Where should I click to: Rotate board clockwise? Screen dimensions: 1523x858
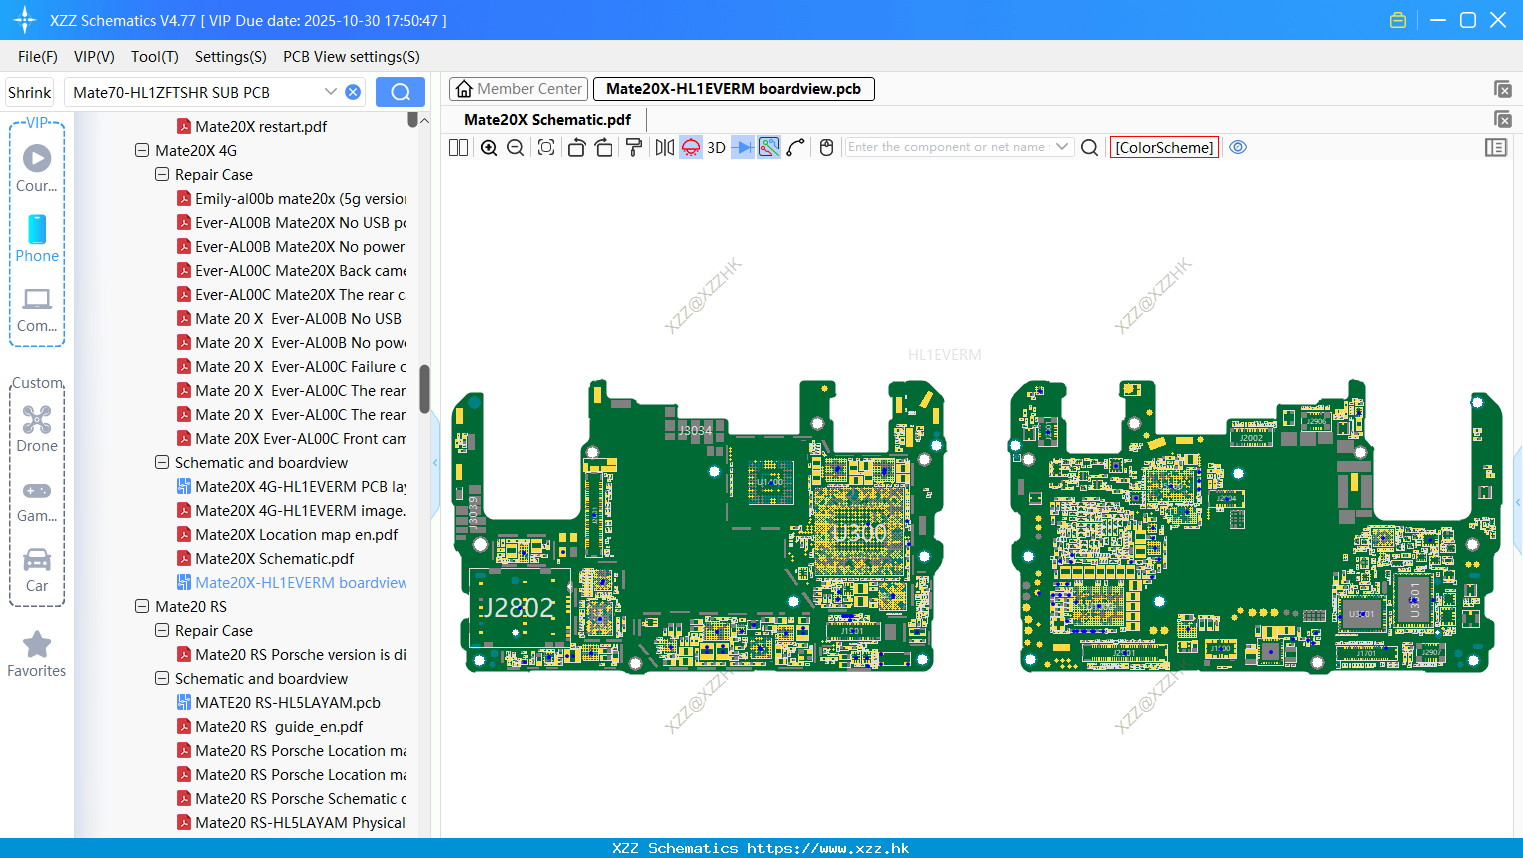(604, 147)
